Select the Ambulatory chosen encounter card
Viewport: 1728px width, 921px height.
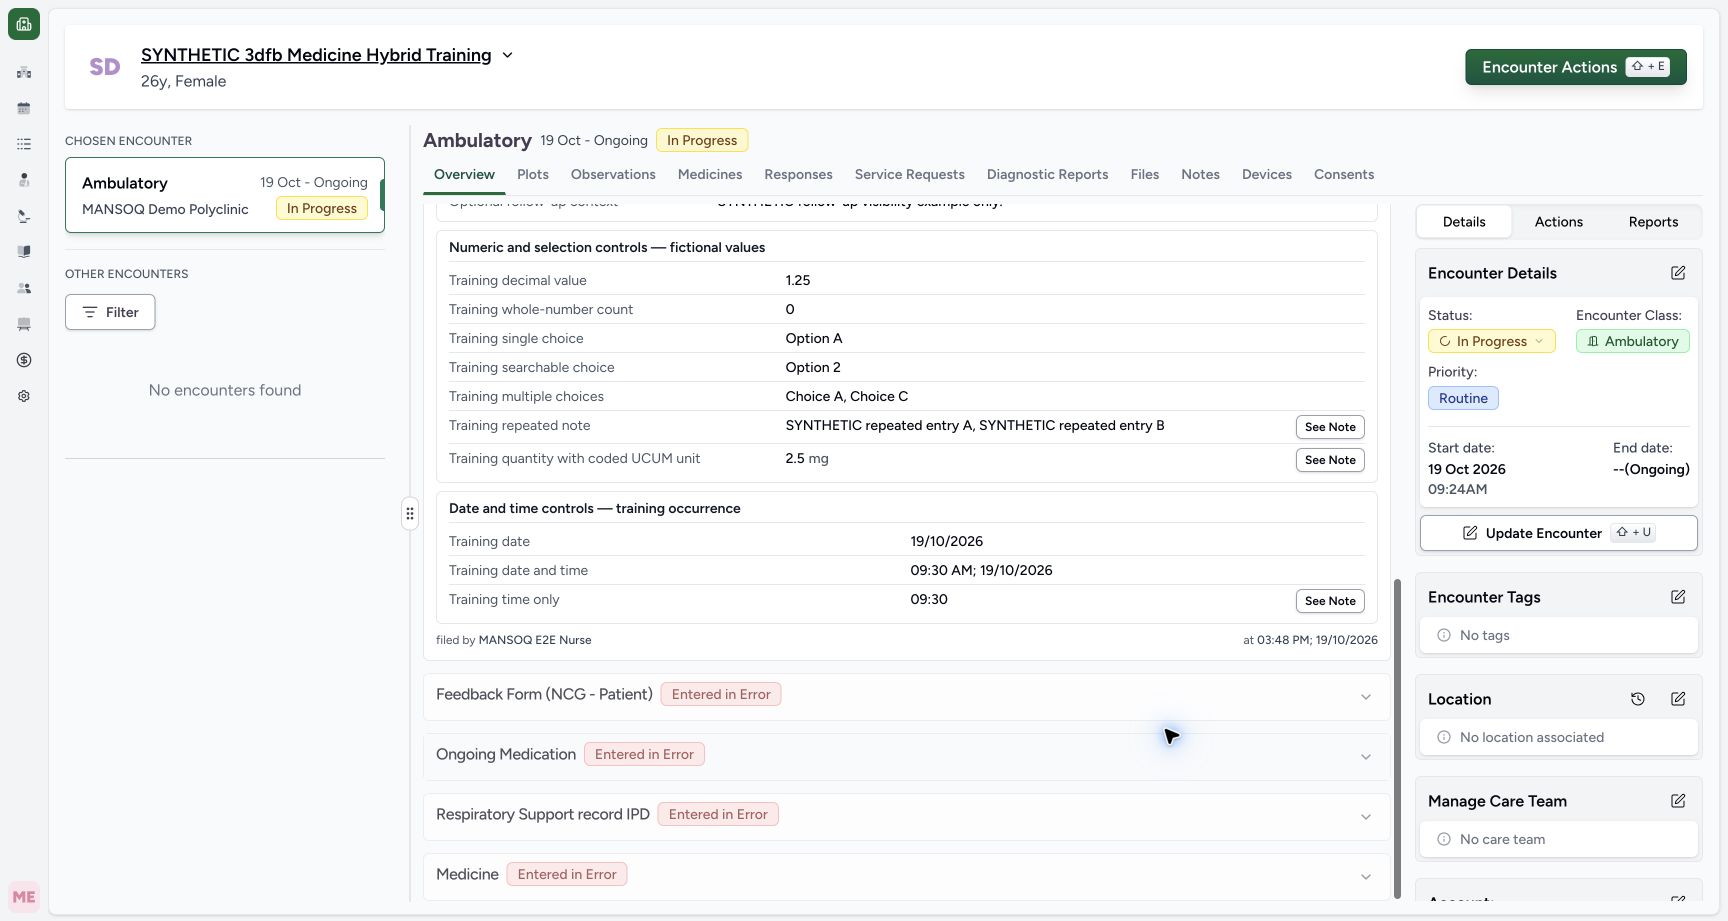(x=225, y=195)
